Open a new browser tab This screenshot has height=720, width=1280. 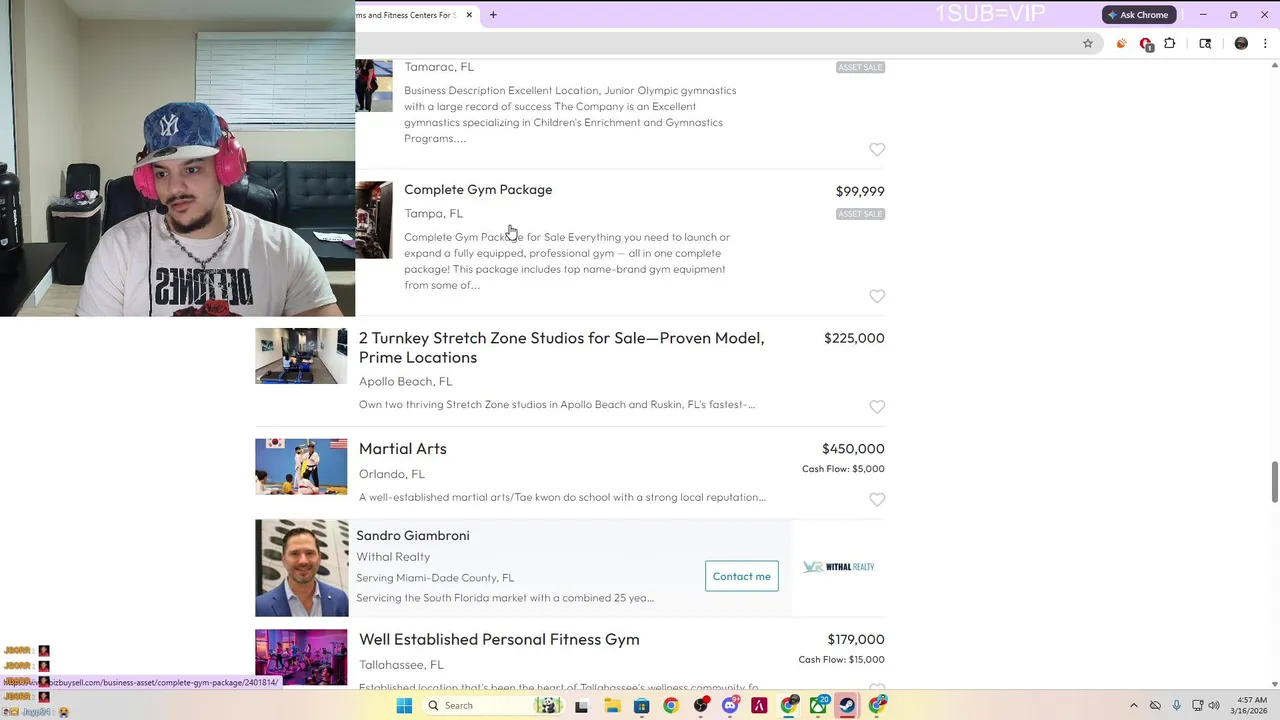point(493,15)
